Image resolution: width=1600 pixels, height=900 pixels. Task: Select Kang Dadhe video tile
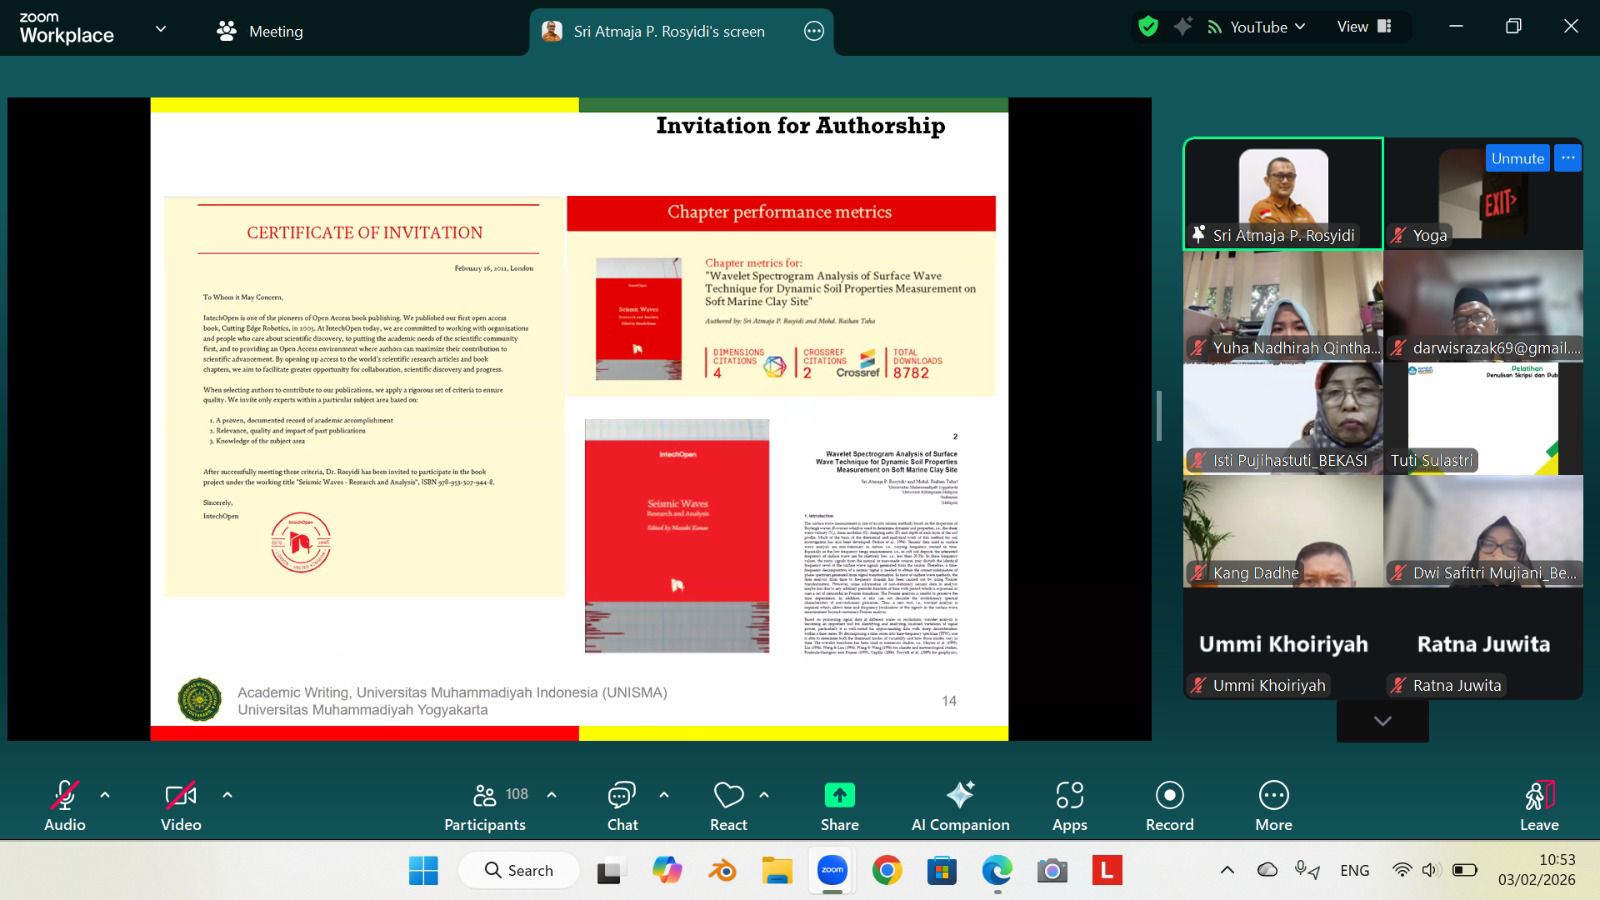[1283, 531]
